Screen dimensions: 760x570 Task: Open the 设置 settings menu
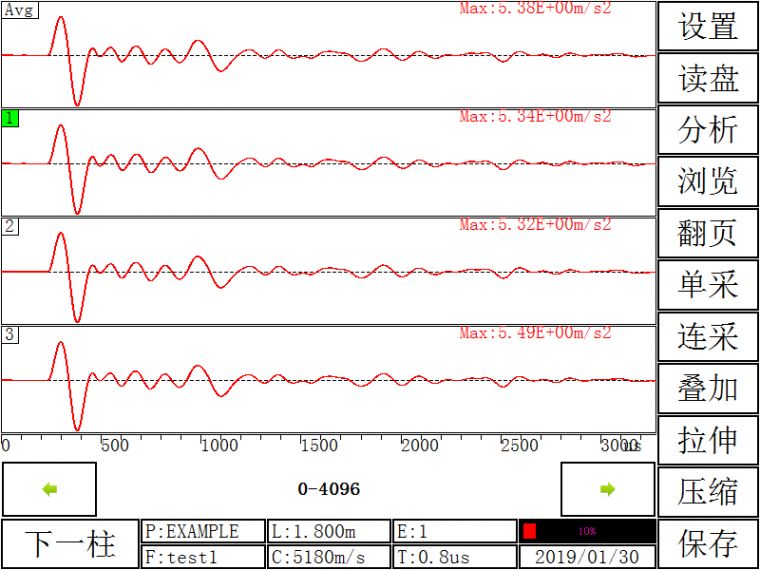(x=707, y=26)
